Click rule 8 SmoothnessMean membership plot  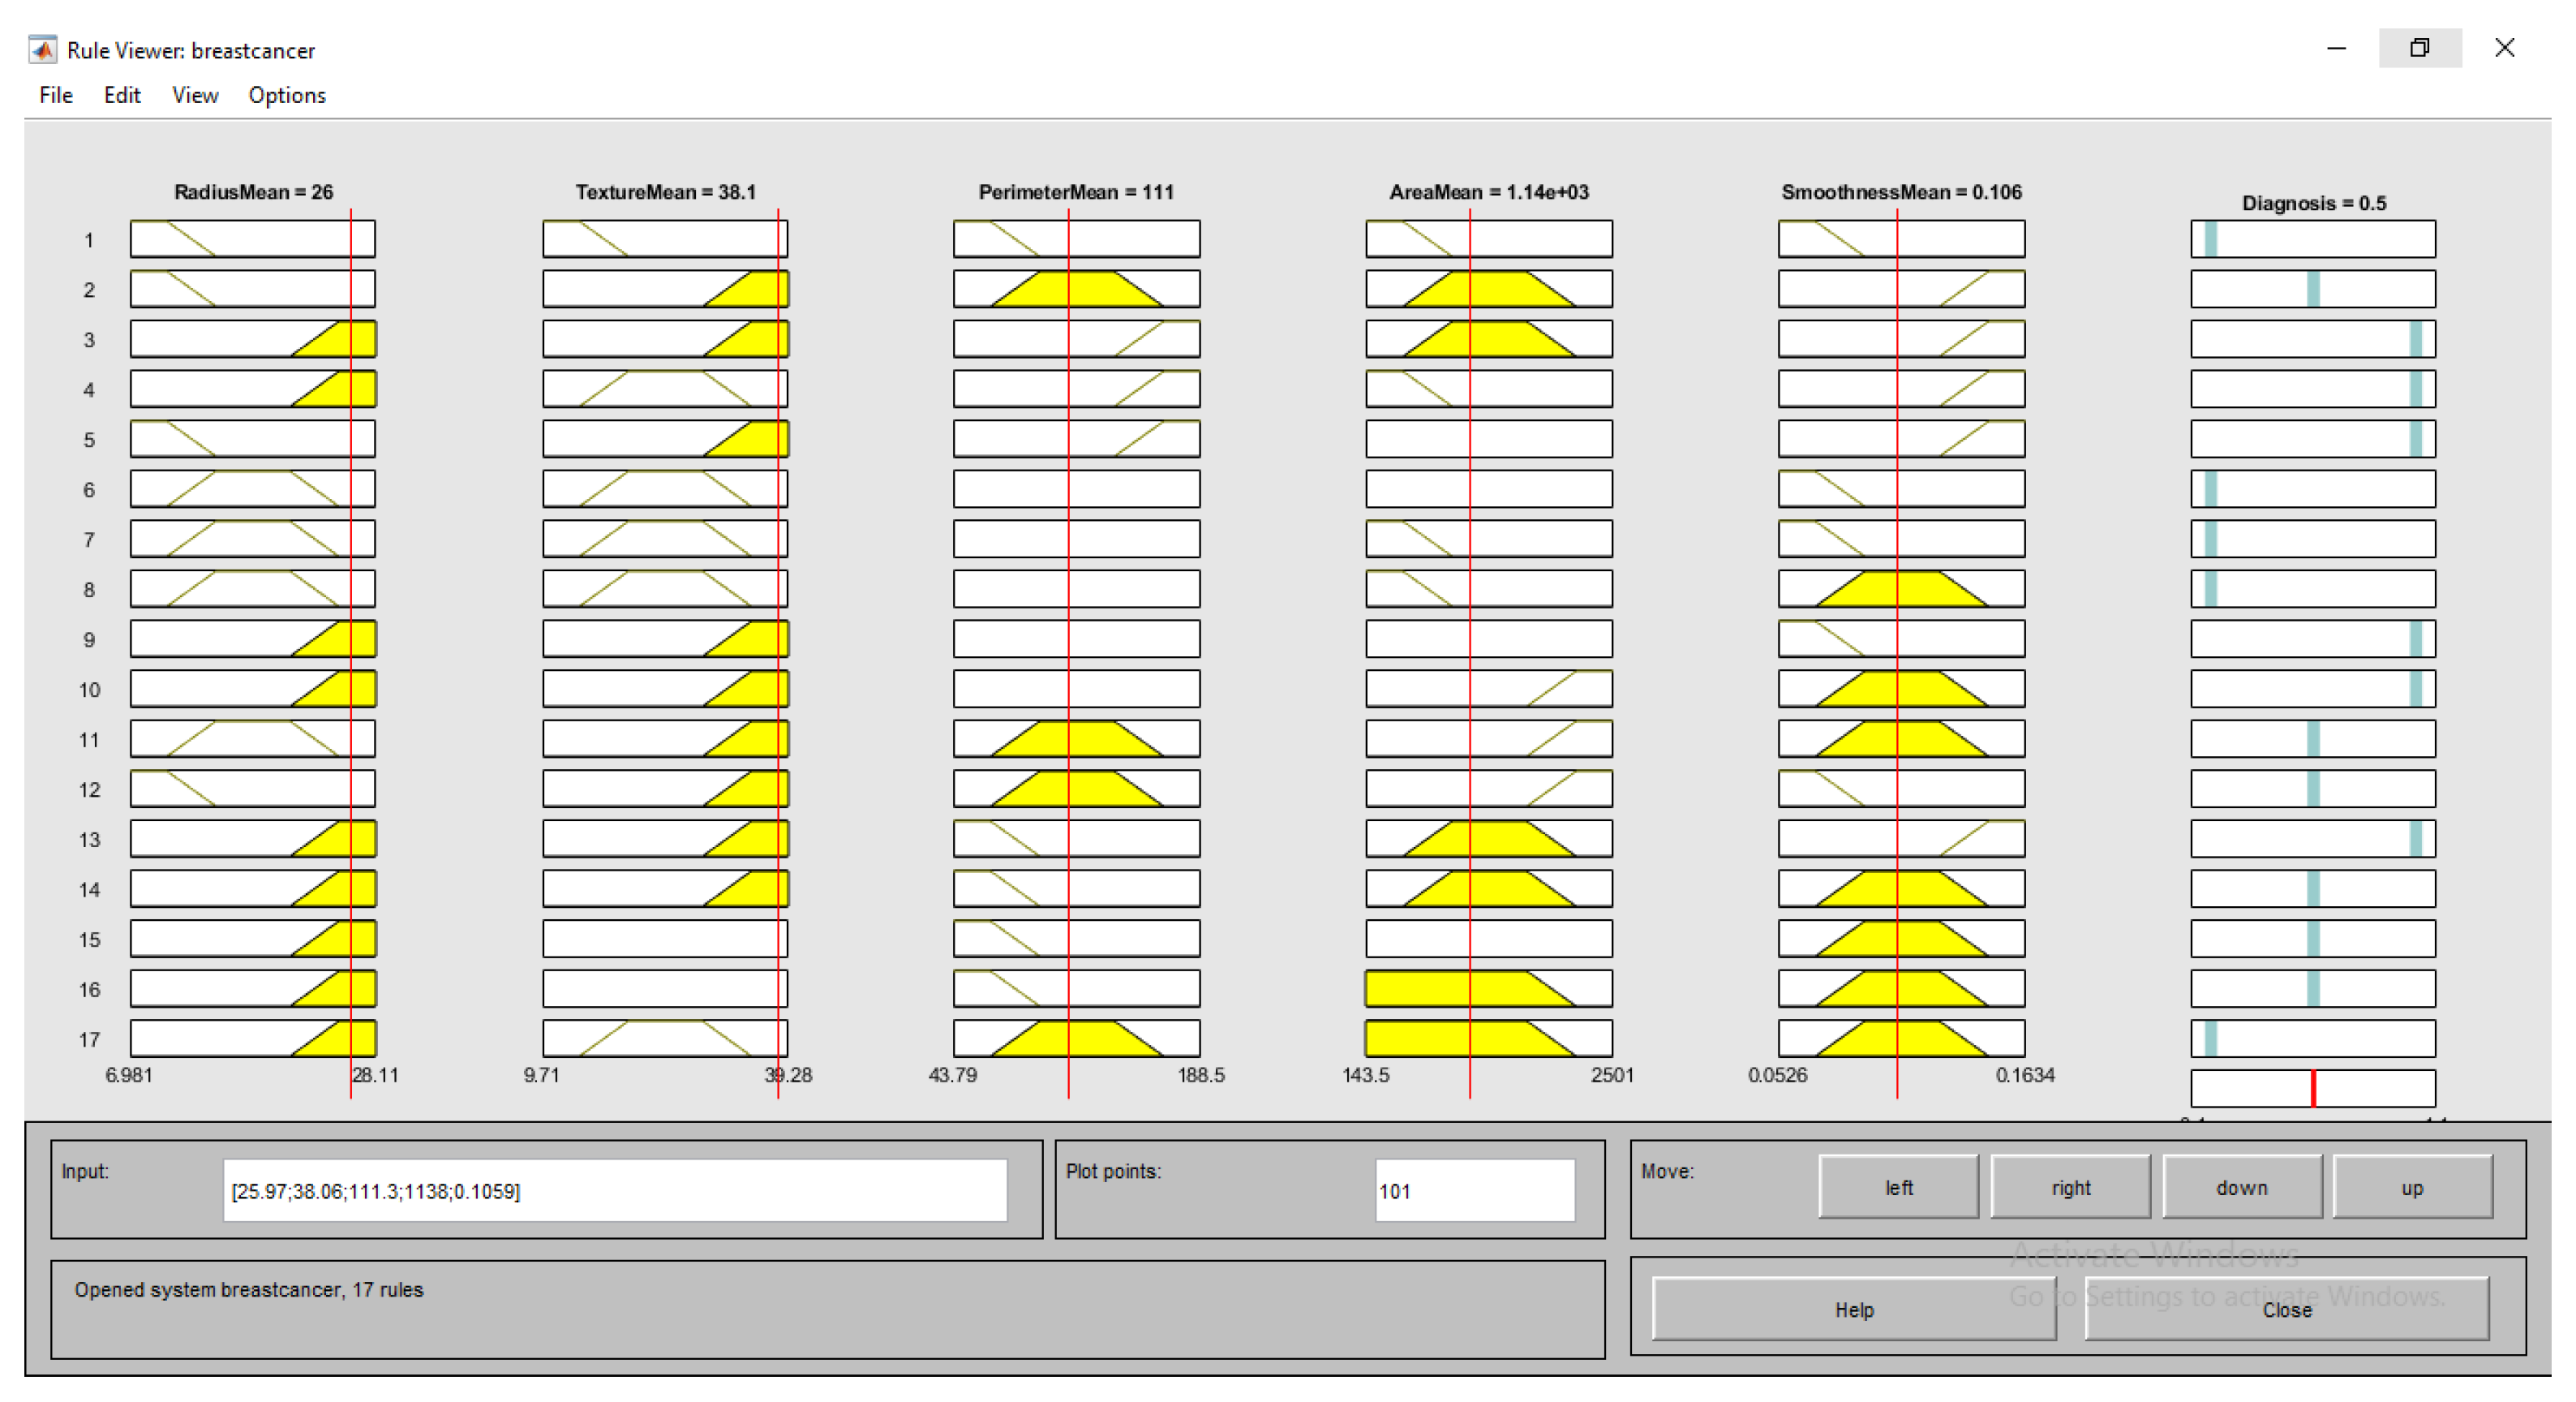click(x=1900, y=588)
